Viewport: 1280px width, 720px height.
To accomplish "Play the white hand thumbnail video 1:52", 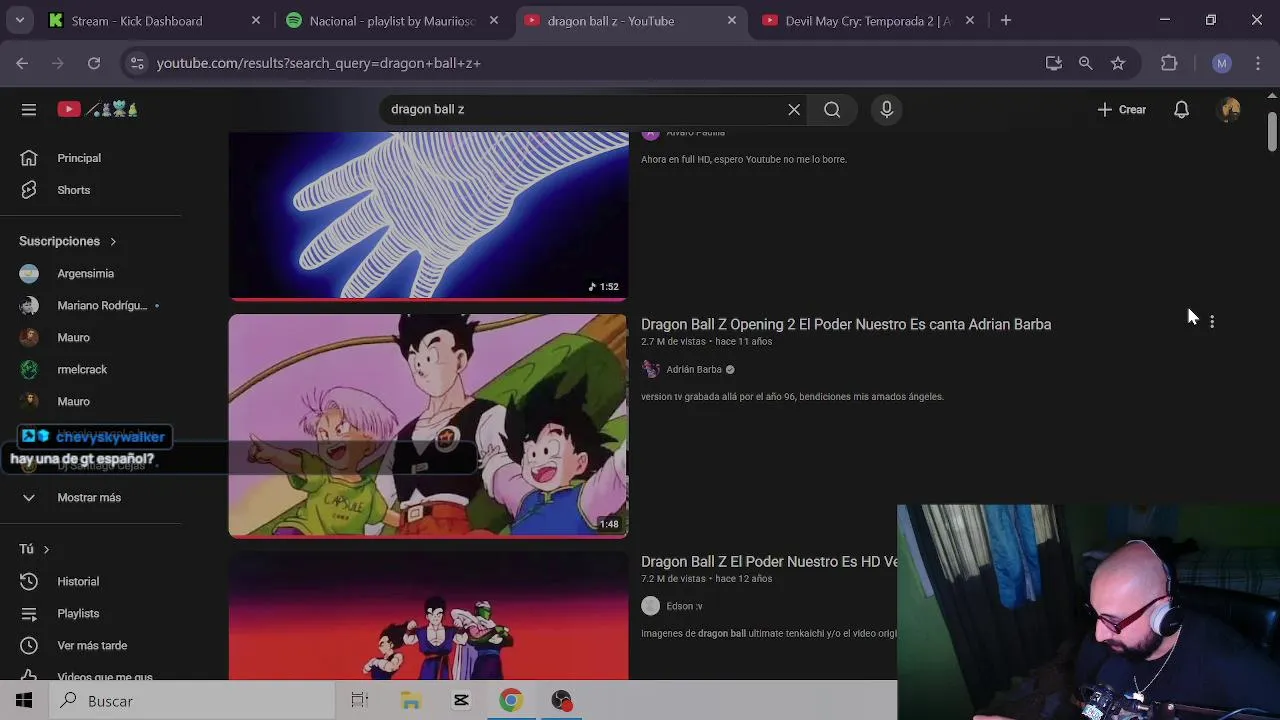I will tap(428, 215).
